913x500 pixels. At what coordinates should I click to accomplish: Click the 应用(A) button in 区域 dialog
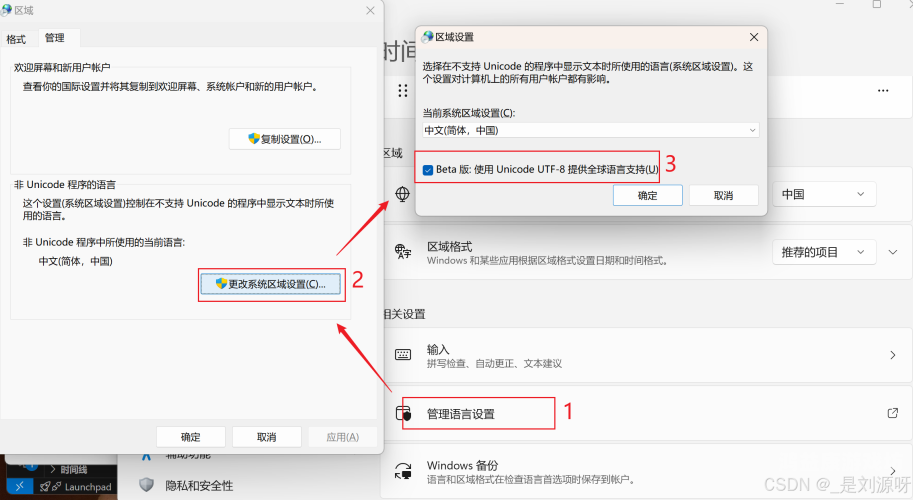tap(342, 437)
